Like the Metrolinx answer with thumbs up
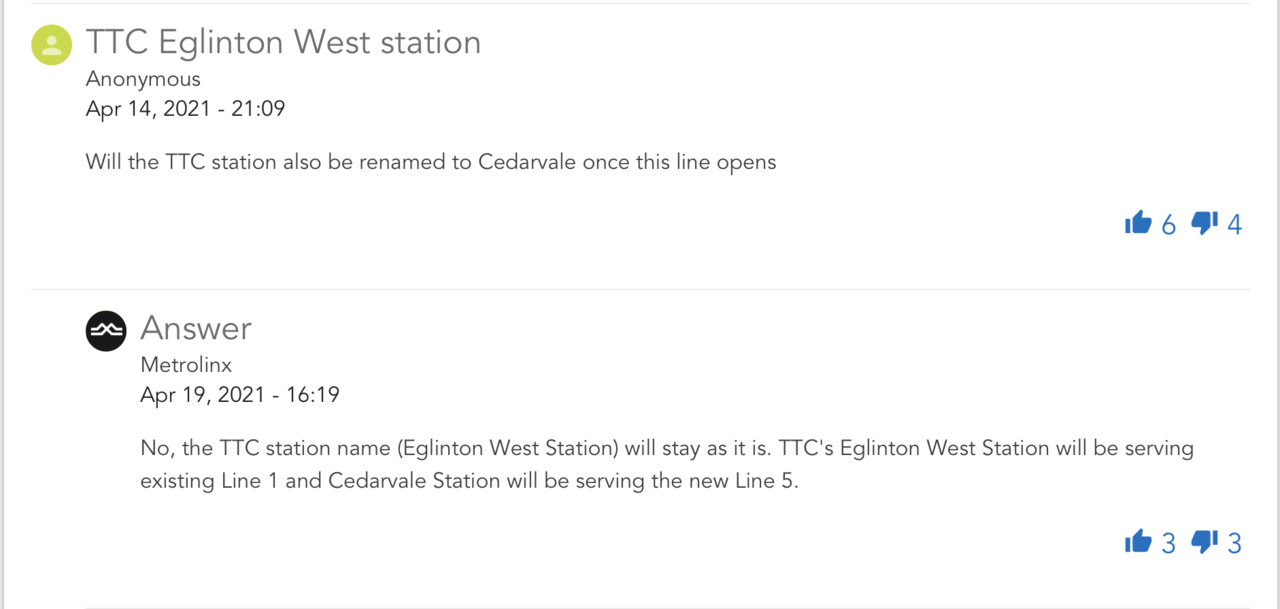1280x609 pixels. coord(1138,542)
